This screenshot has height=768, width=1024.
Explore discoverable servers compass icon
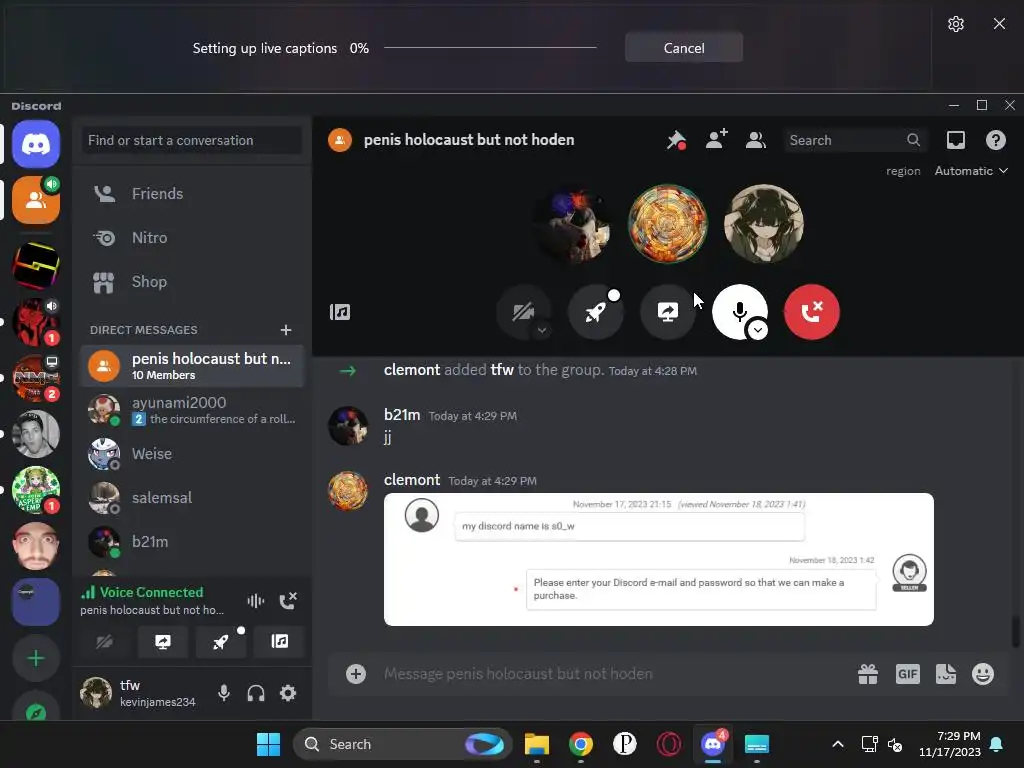pyautogui.click(x=36, y=707)
